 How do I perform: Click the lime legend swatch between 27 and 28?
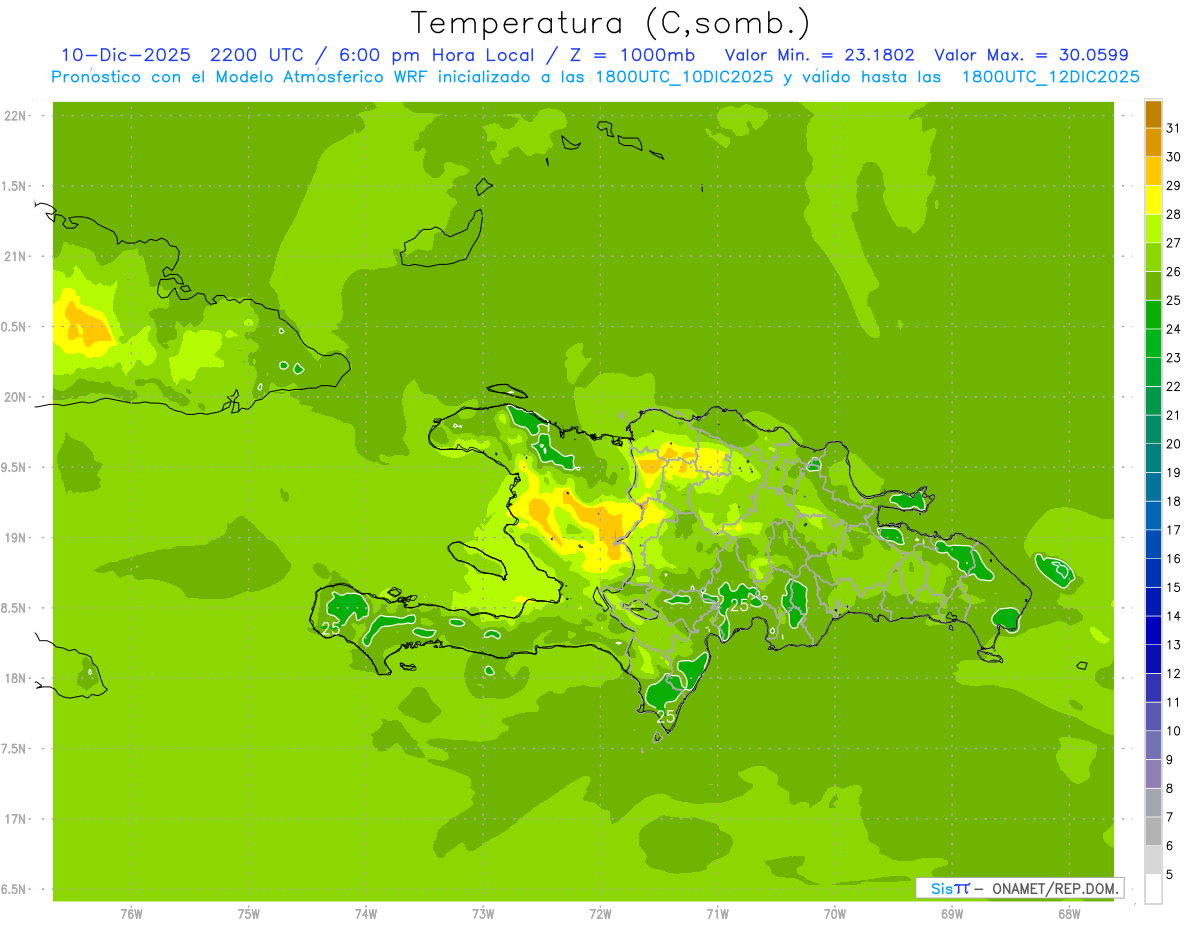coord(1153,229)
